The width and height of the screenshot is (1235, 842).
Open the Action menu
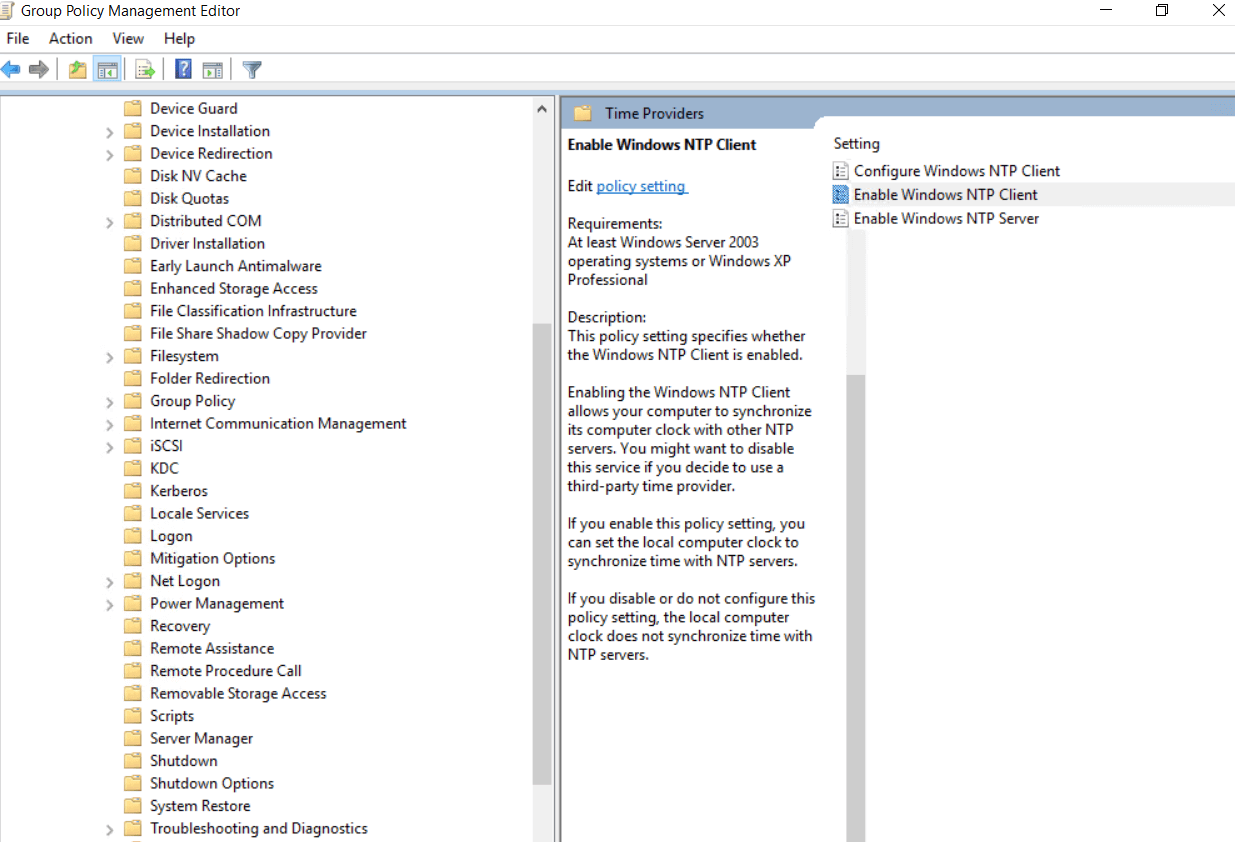[x=71, y=38]
